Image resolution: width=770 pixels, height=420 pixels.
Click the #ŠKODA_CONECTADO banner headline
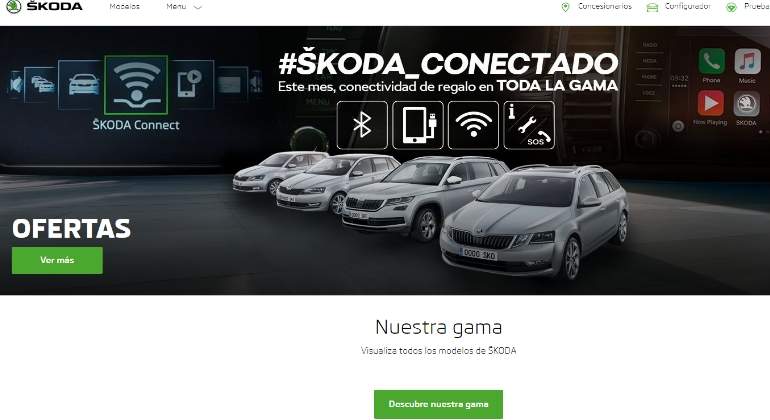[448, 63]
